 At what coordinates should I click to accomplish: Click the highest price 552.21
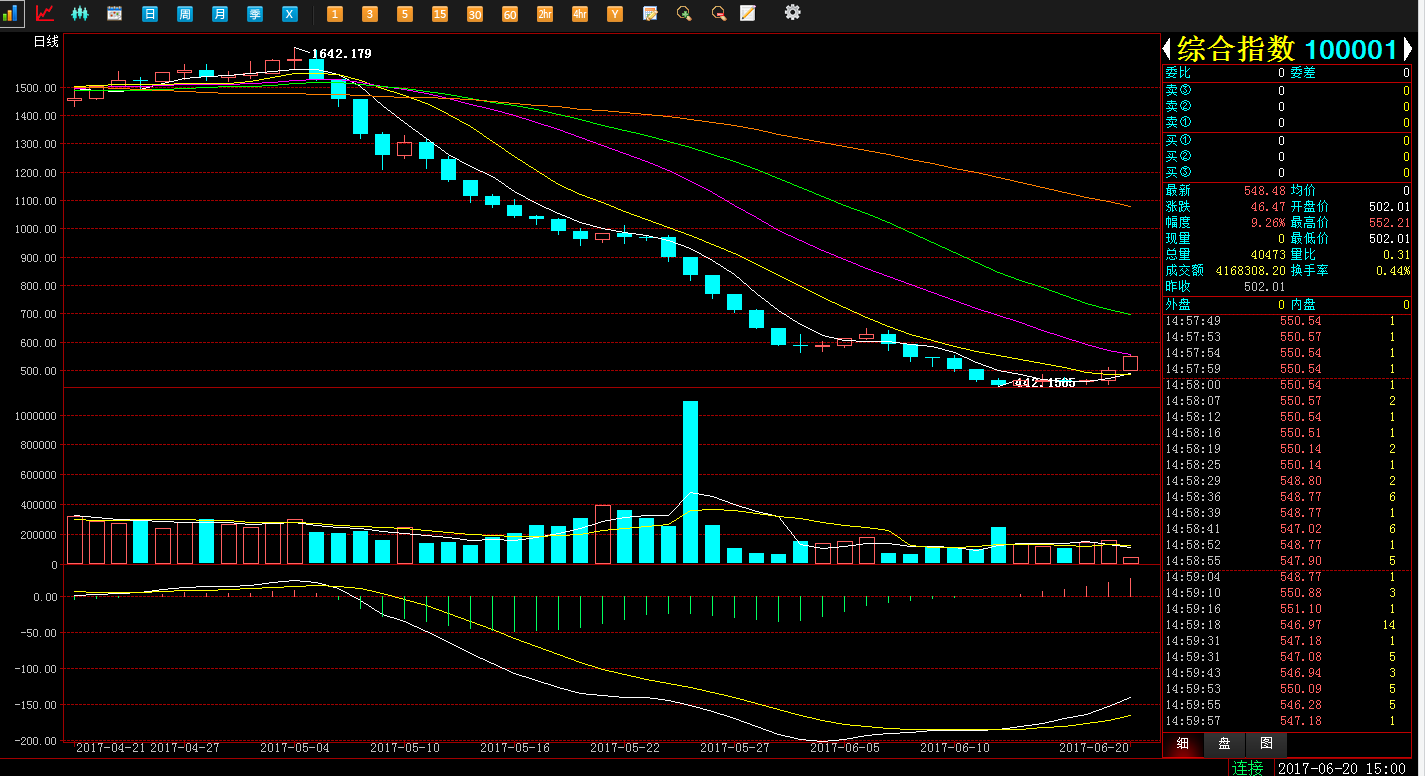[1389, 222]
